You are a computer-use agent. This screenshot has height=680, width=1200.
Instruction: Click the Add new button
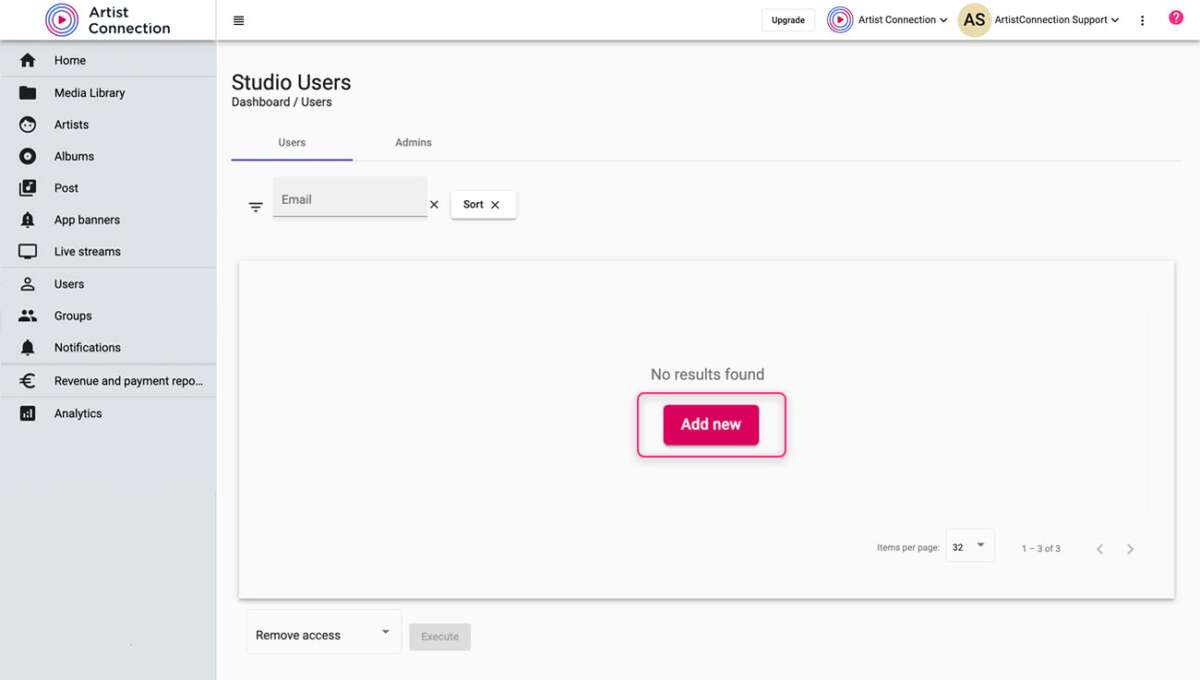coord(710,424)
